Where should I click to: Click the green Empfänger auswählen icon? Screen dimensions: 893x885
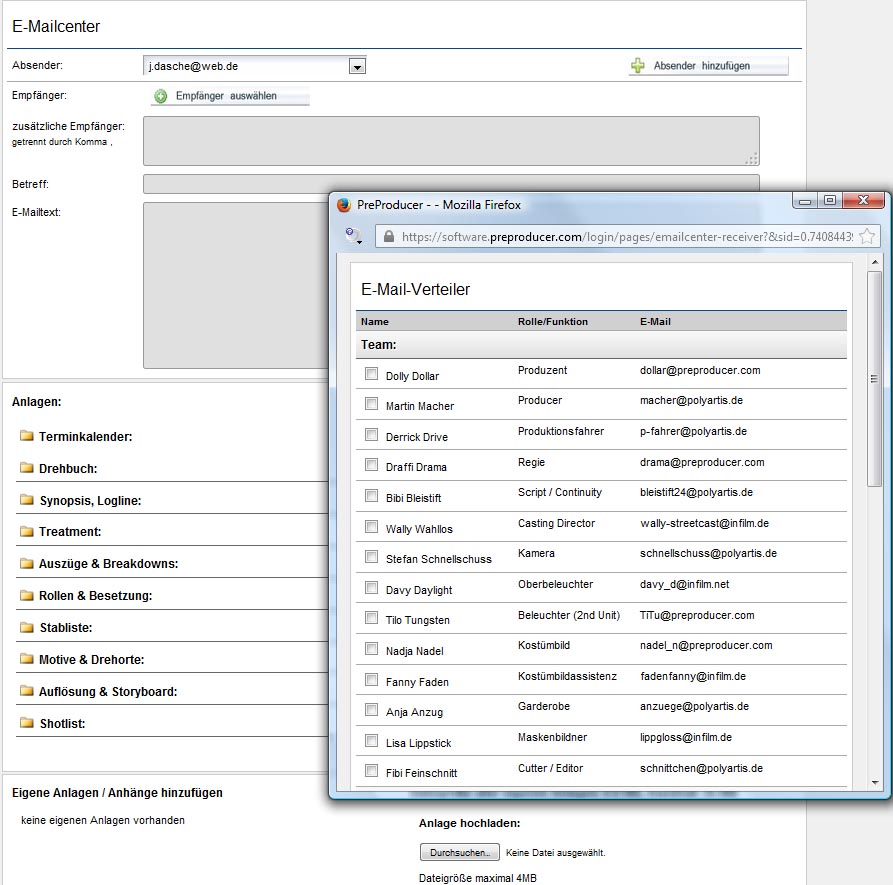161,96
